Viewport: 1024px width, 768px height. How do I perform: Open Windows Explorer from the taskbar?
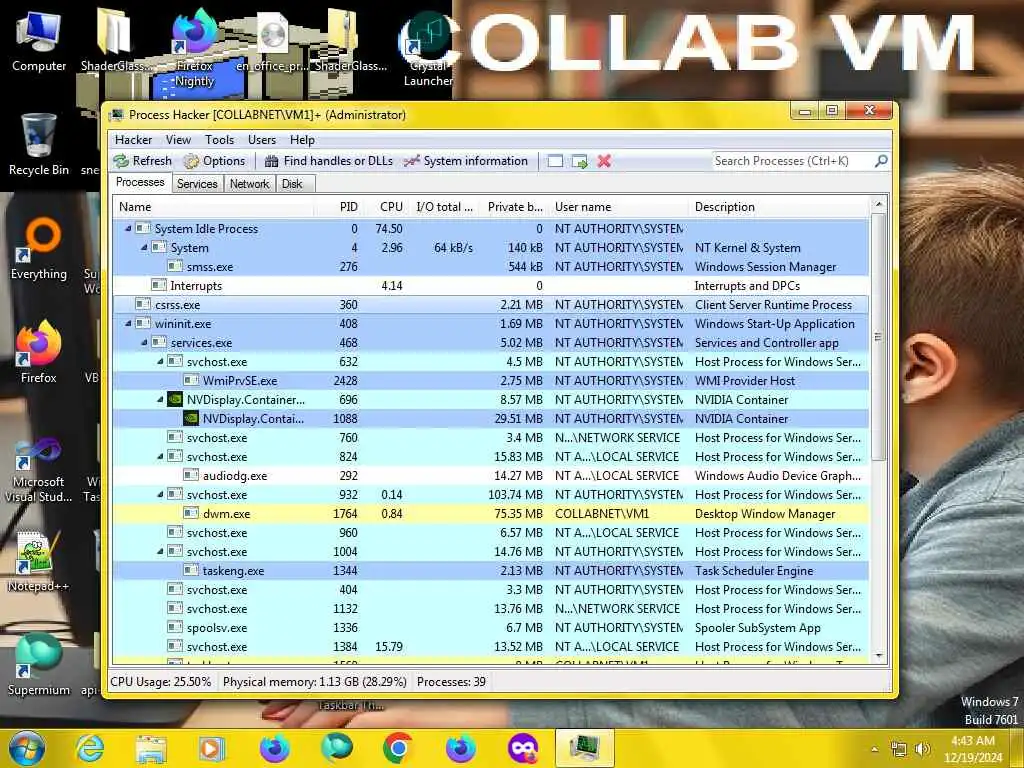(x=151, y=748)
